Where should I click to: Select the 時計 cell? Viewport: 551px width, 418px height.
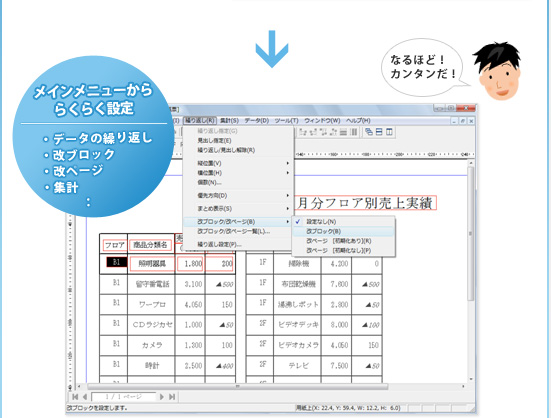[x=152, y=366]
